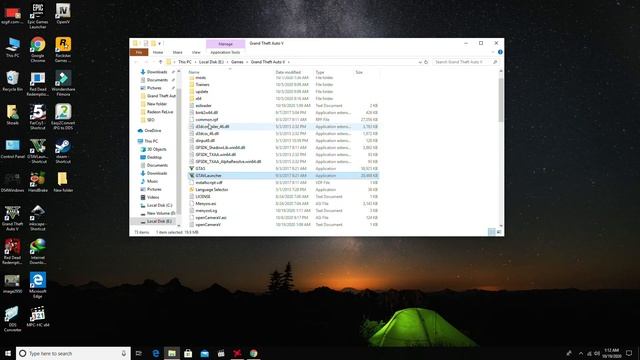Open the Wondershare Filmora desktop shortcut
640x360 pixels.
pyautogui.click(x=63, y=83)
